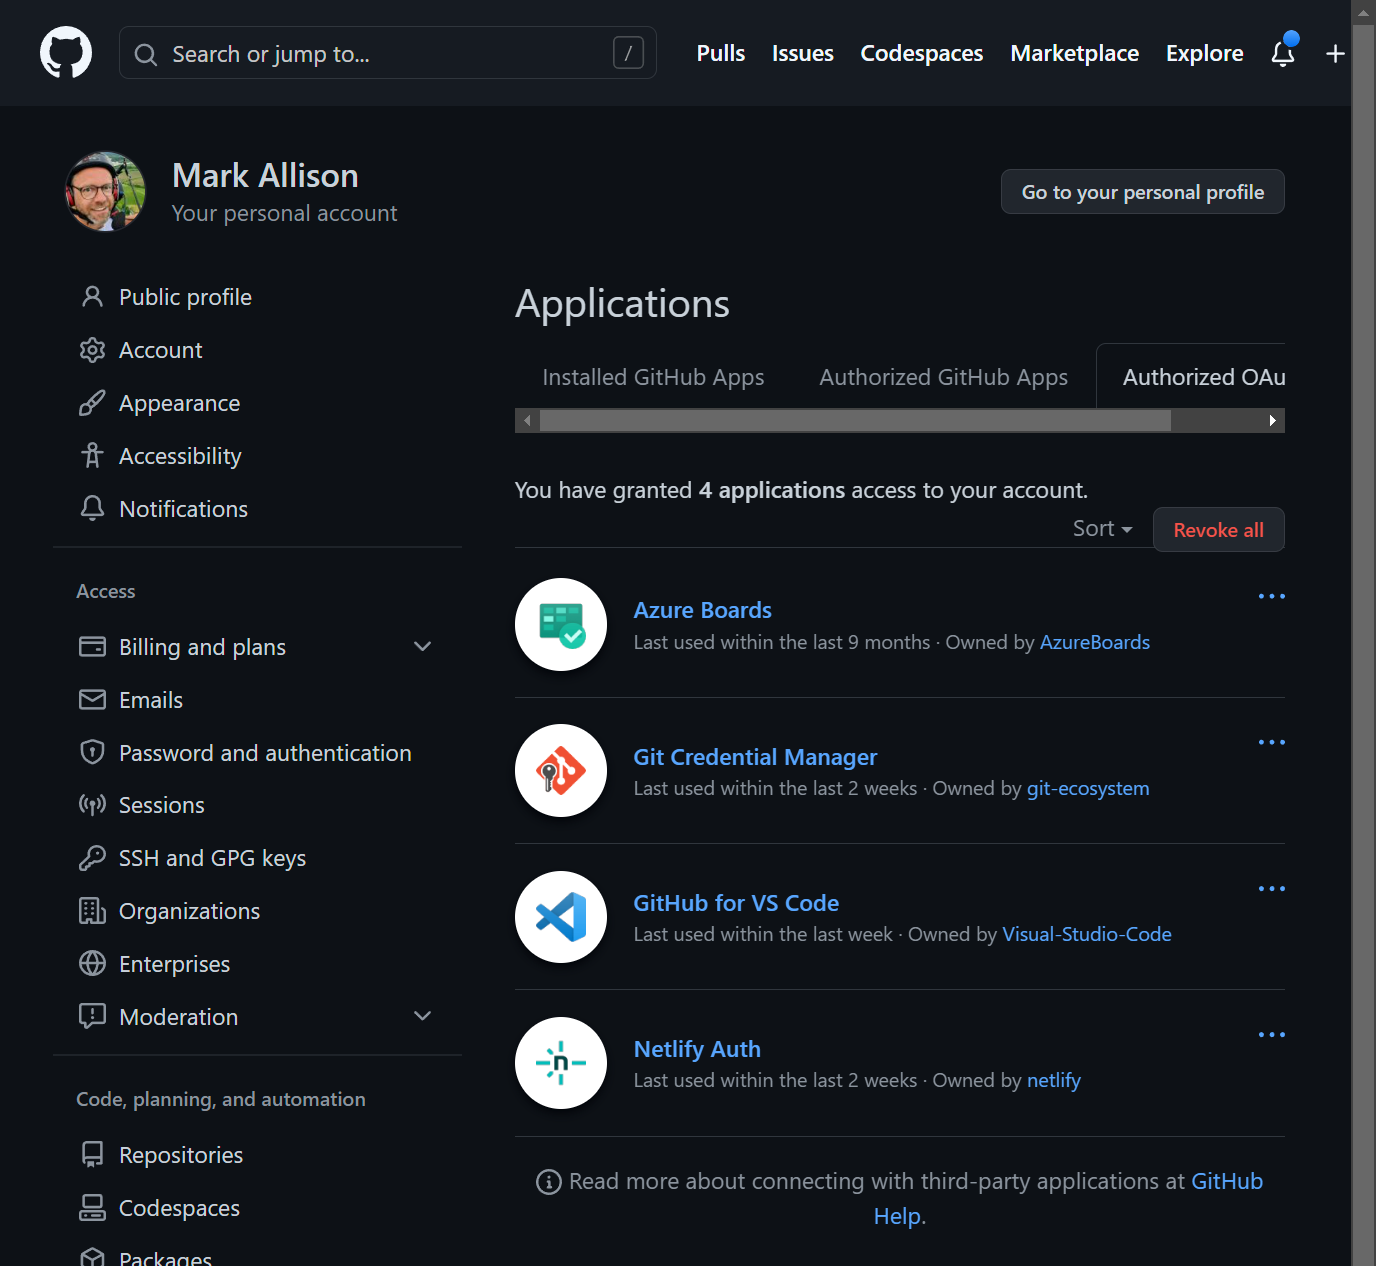Open the git-ecosystem owner link
The image size is (1376, 1266).
pyautogui.click(x=1088, y=788)
